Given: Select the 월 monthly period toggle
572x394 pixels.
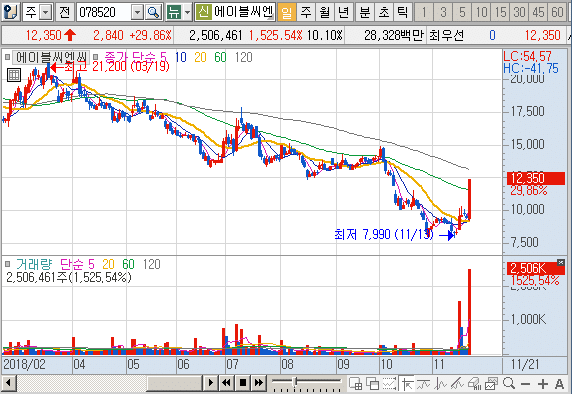Looking at the screenshot, I should 324,13.
